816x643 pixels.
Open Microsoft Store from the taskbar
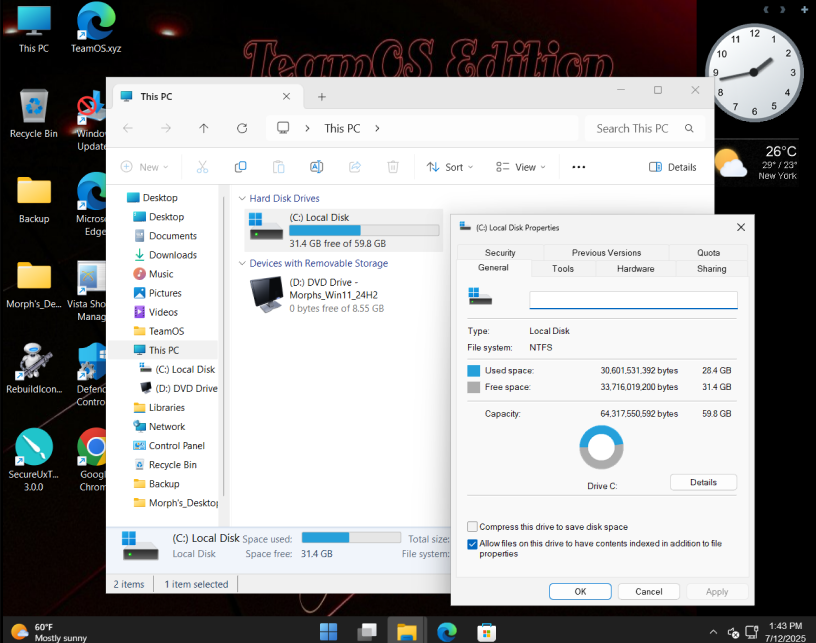tap(486, 632)
